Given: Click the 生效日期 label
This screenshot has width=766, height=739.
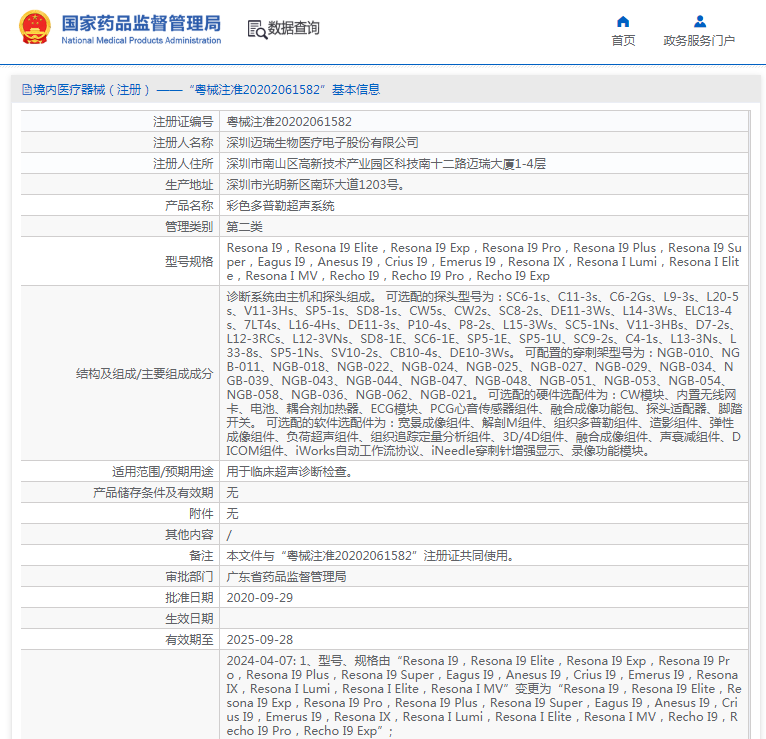Looking at the screenshot, I should point(189,619).
